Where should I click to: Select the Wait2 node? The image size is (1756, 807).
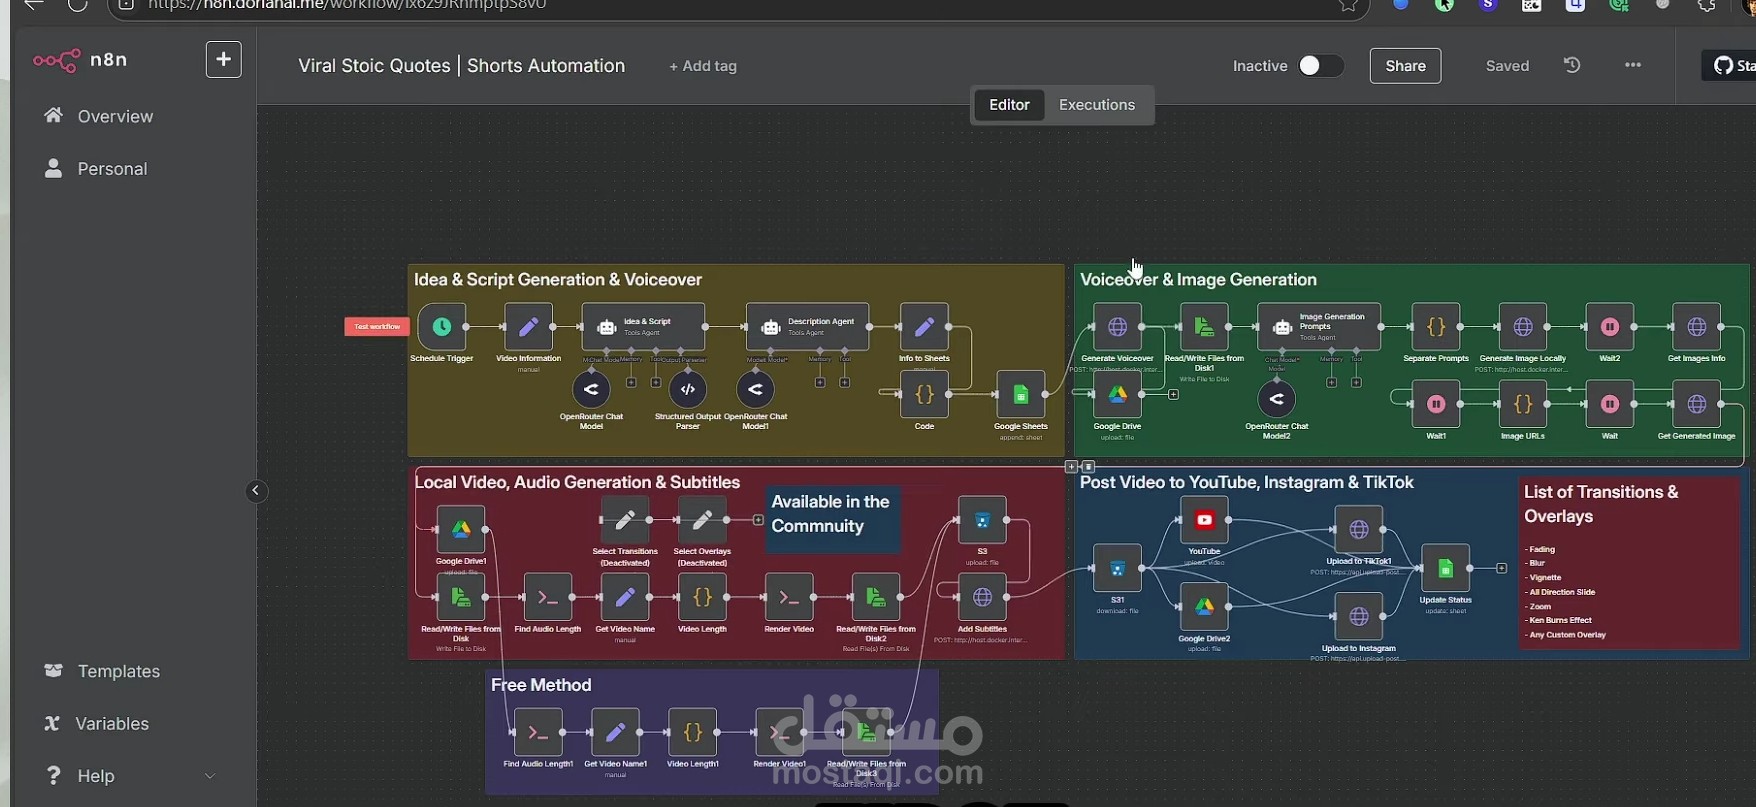click(1610, 327)
